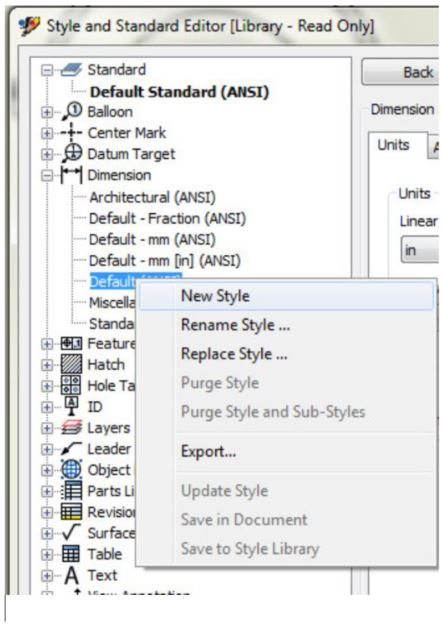Click the Leader arrow icon
This screenshot has width=442, height=624.
tap(72, 449)
